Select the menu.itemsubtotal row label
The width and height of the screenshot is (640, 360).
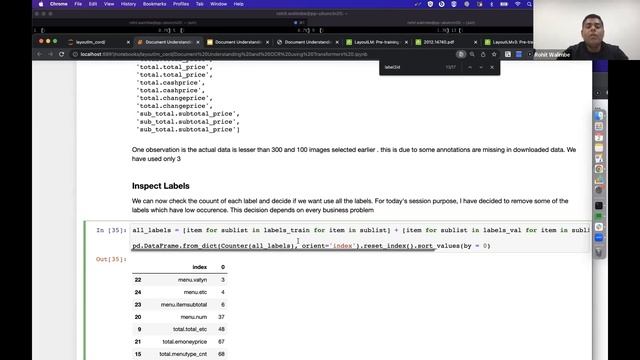point(184,304)
